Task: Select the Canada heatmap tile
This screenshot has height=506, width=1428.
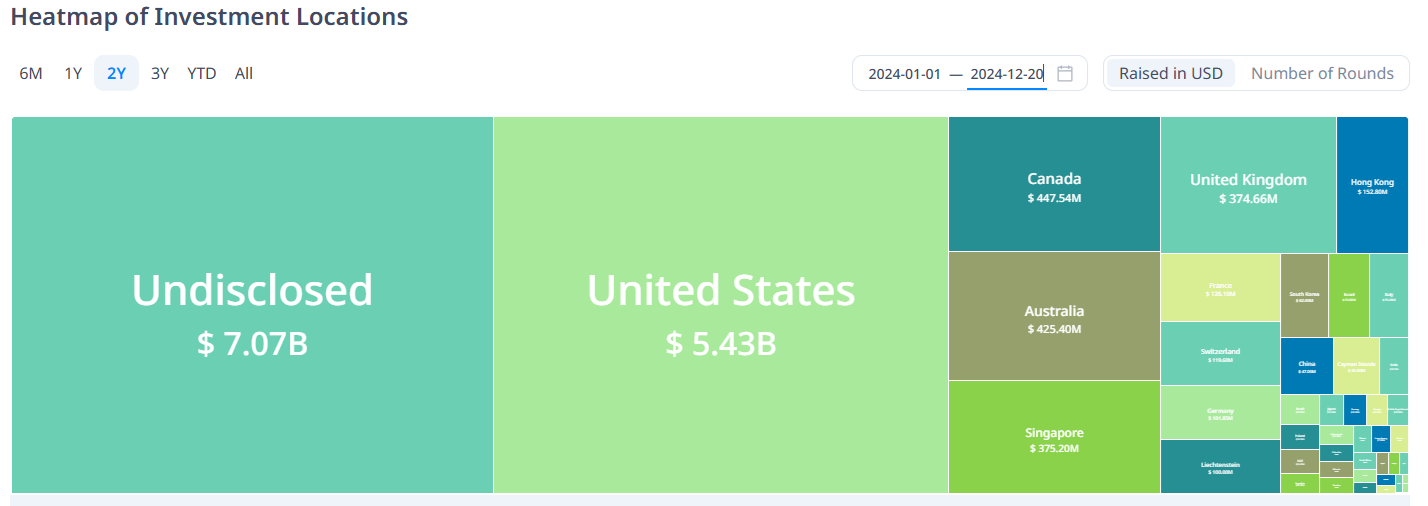Action: [1054, 185]
